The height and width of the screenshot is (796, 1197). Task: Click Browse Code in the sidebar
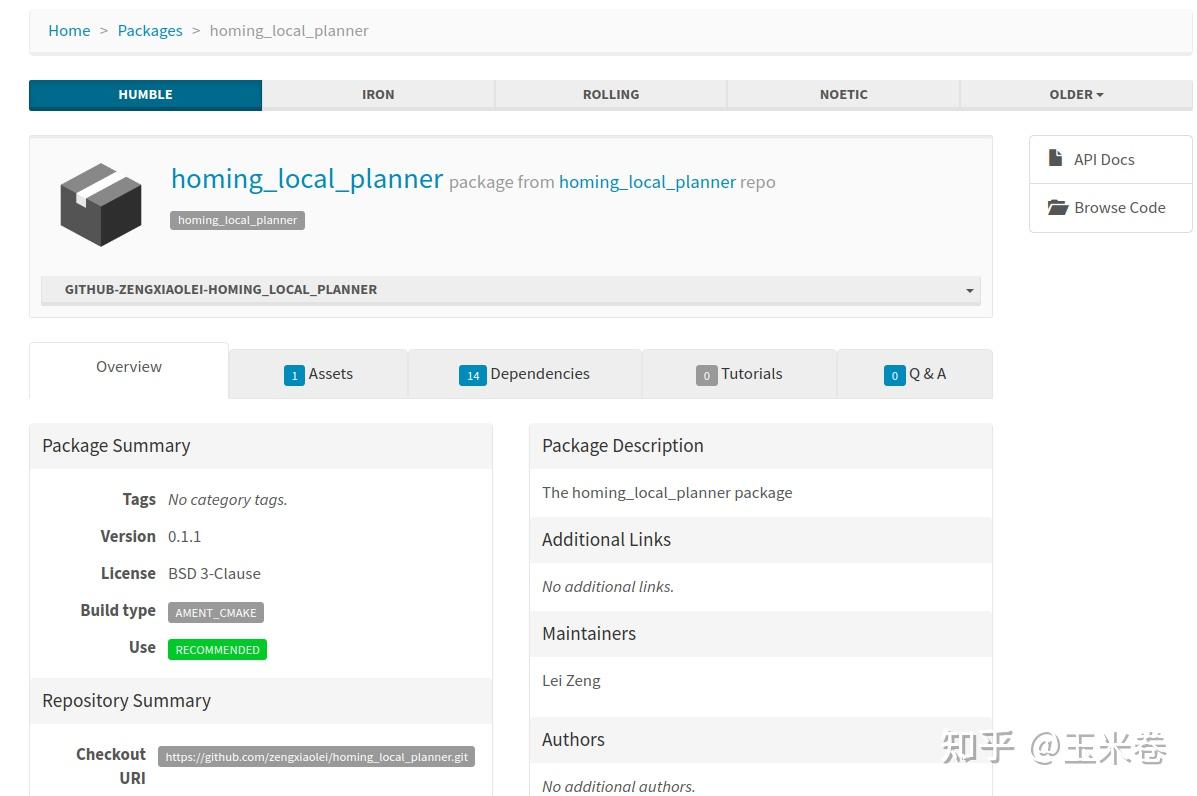[x=1109, y=207]
